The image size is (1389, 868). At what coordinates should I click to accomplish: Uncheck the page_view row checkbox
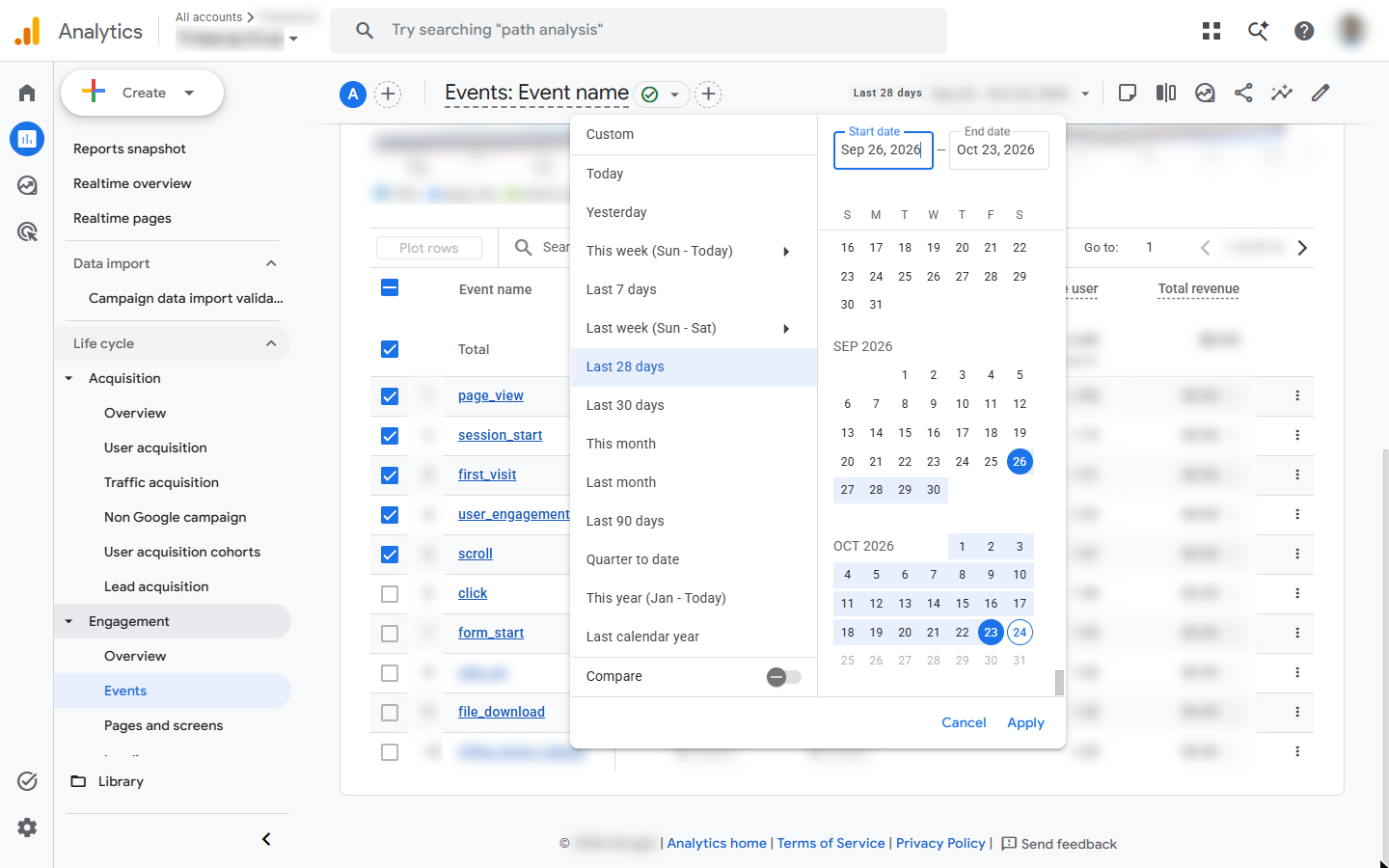[x=390, y=396]
